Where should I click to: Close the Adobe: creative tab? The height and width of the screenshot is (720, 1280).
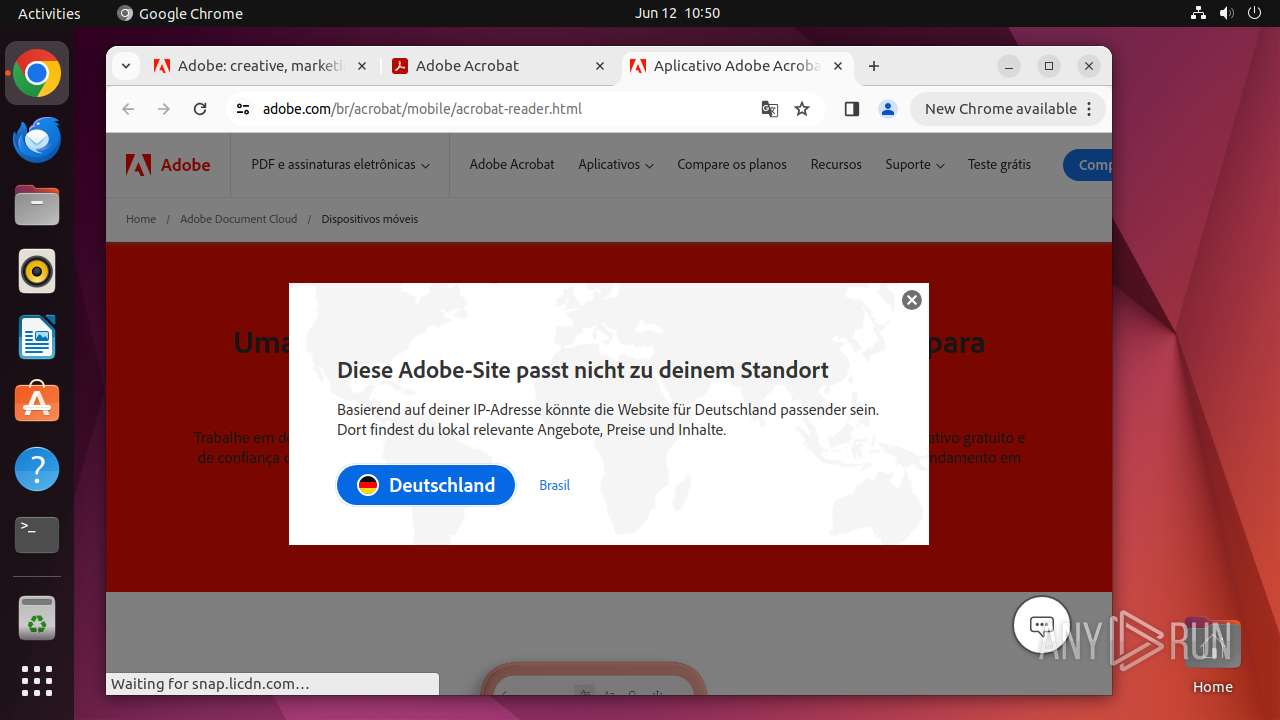click(x=362, y=66)
